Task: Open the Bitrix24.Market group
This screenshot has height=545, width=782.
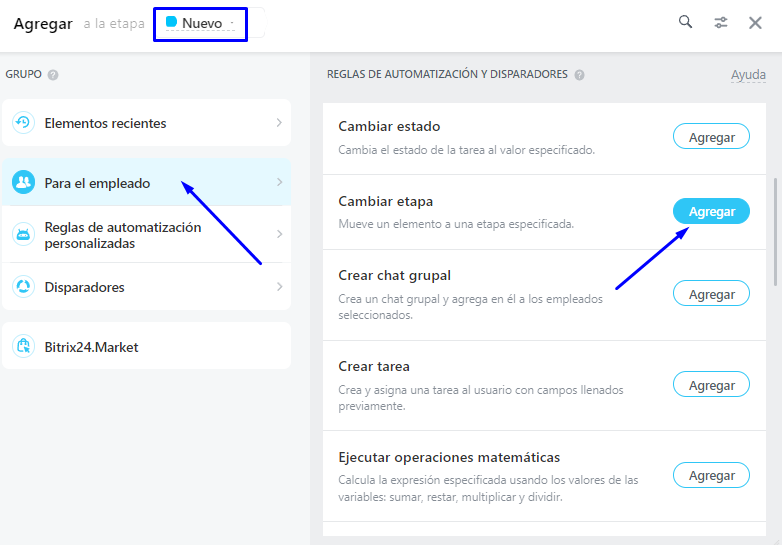Action: coord(91,347)
